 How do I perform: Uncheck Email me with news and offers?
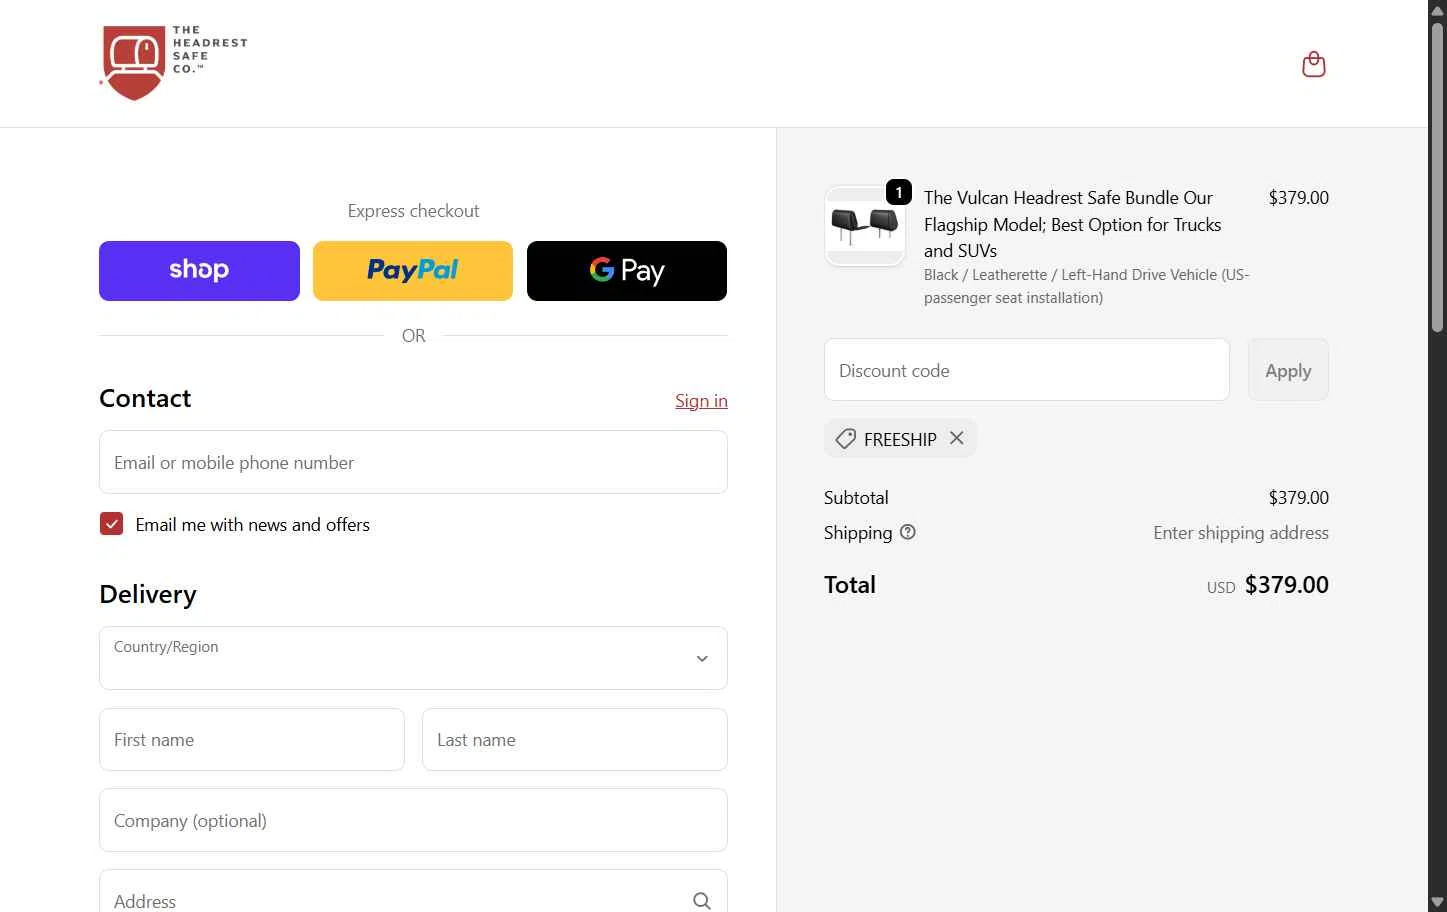click(x=111, y=524)
